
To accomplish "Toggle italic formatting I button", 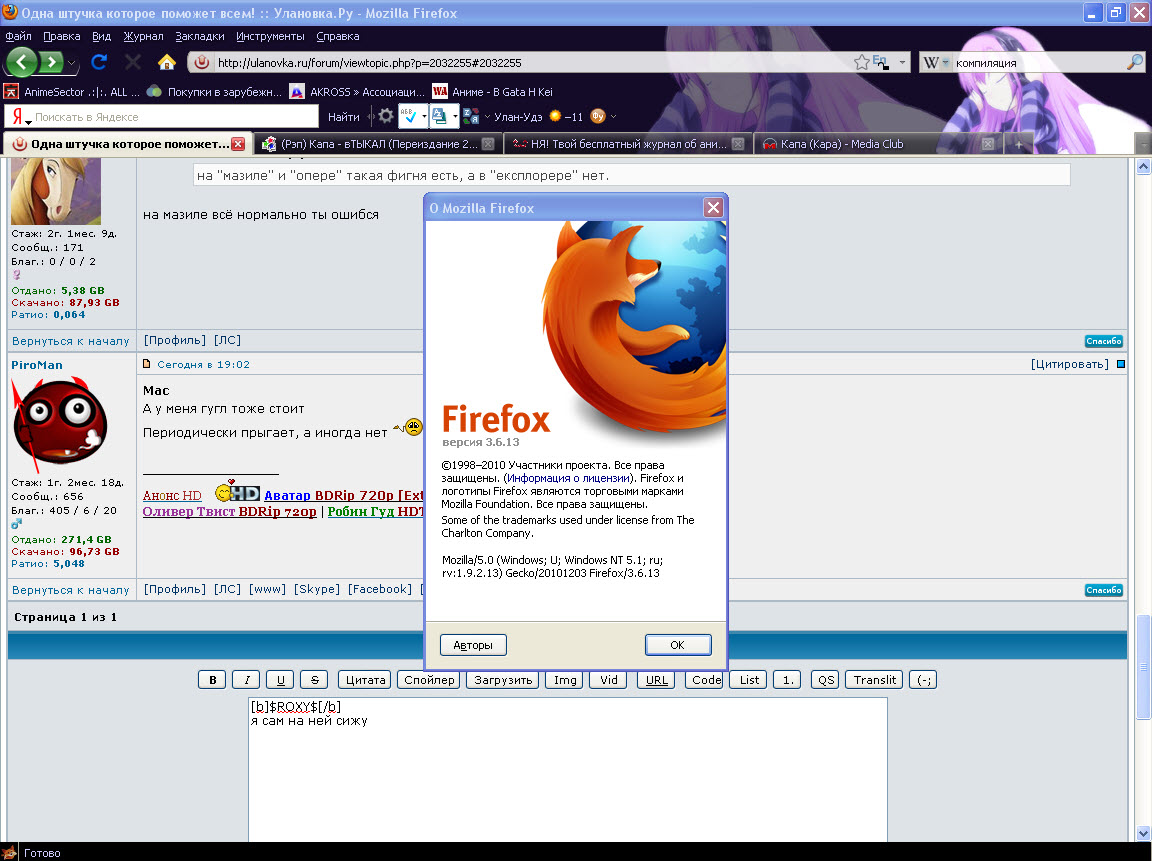I will [246, 680].
